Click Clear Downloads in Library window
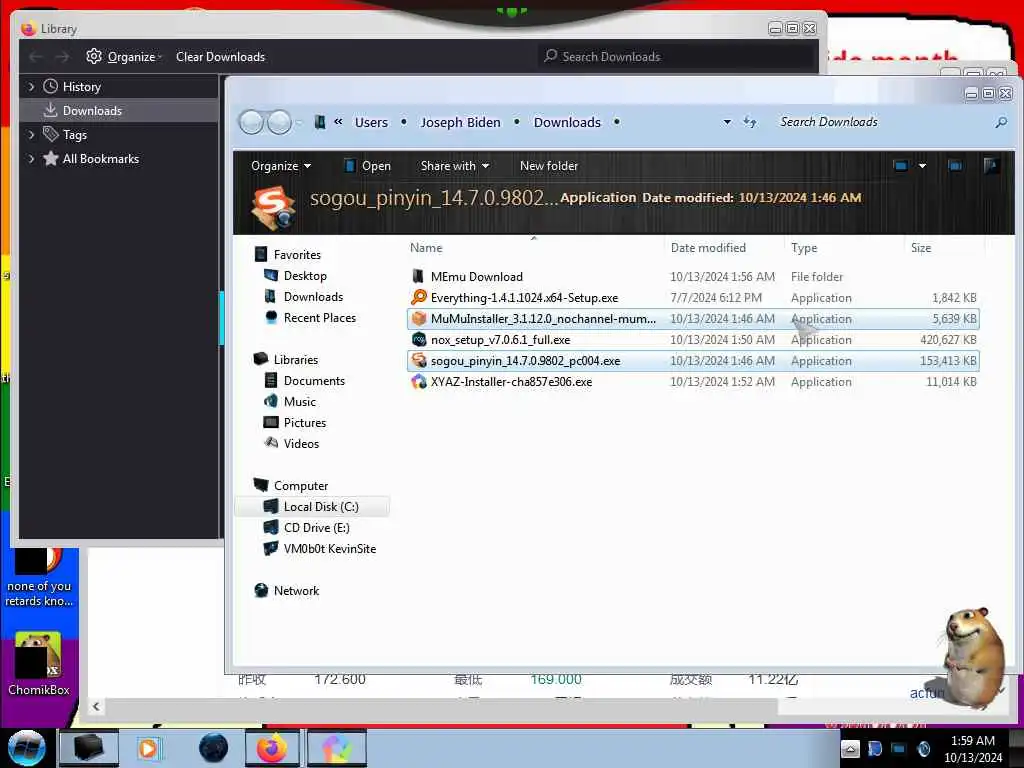This screenshot has width=1024, height=768. [x=220, y=57]
